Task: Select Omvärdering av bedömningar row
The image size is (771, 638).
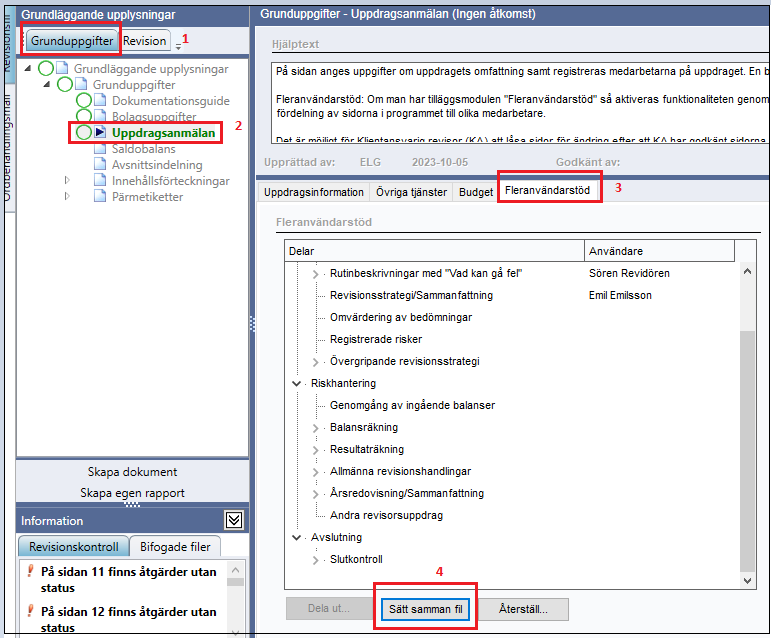Action: (x=401, y=318)
